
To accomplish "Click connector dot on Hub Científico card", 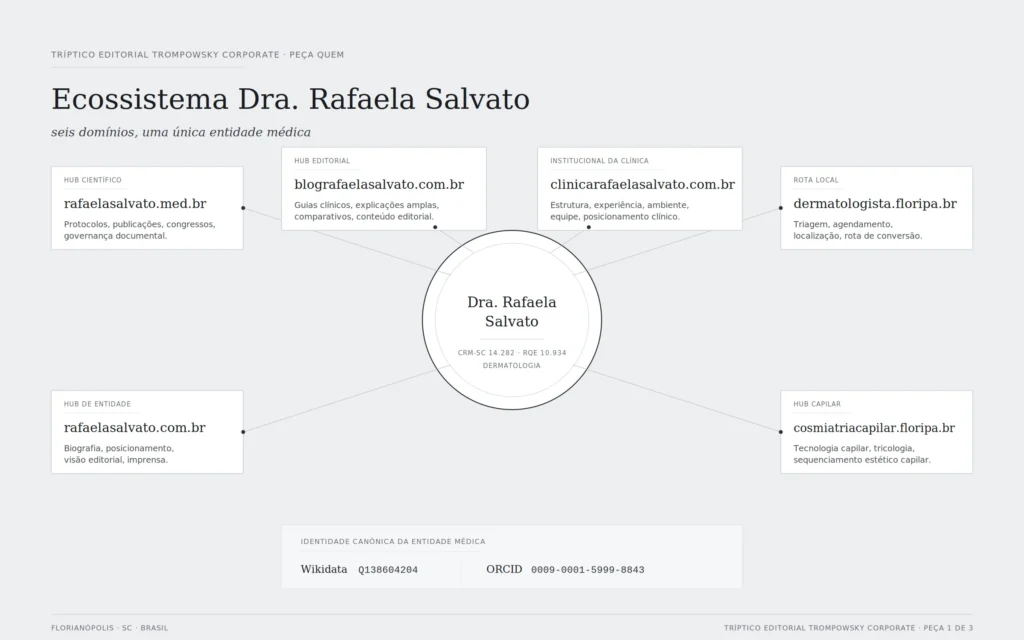I will click(x=243, y=208).
